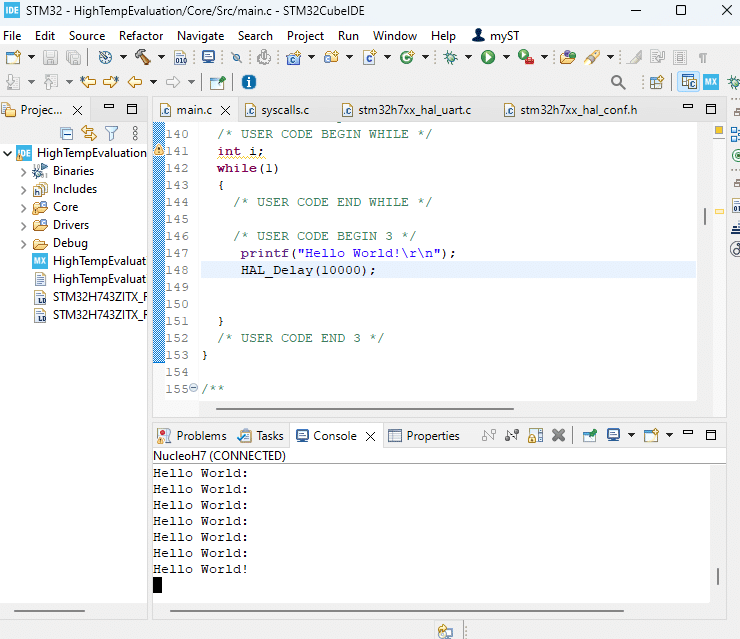The width and height of the screenshot is (740, 639).
Task: Toggle Word Wrap toolbar icon
Action: [x=657, y=57]
